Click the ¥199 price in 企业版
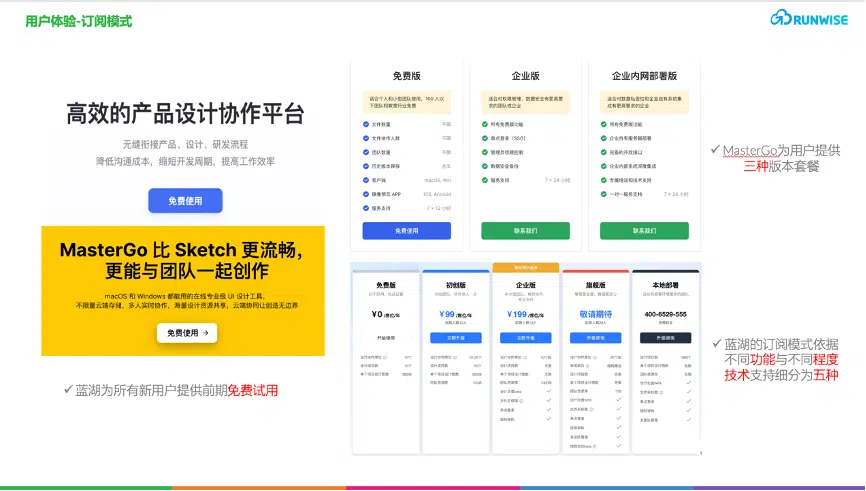This screenshot has width=866, height=491. (518, 314)
